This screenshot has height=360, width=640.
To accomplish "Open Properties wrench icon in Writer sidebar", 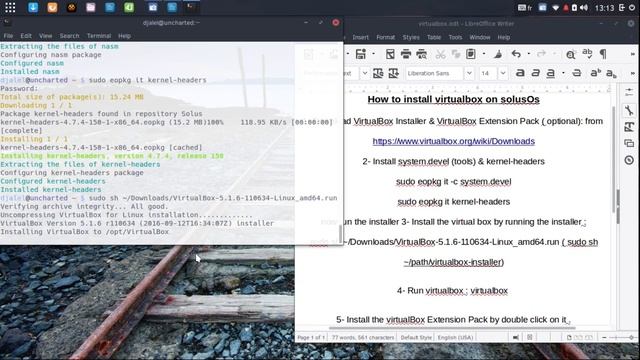I will tap(629, 110).
